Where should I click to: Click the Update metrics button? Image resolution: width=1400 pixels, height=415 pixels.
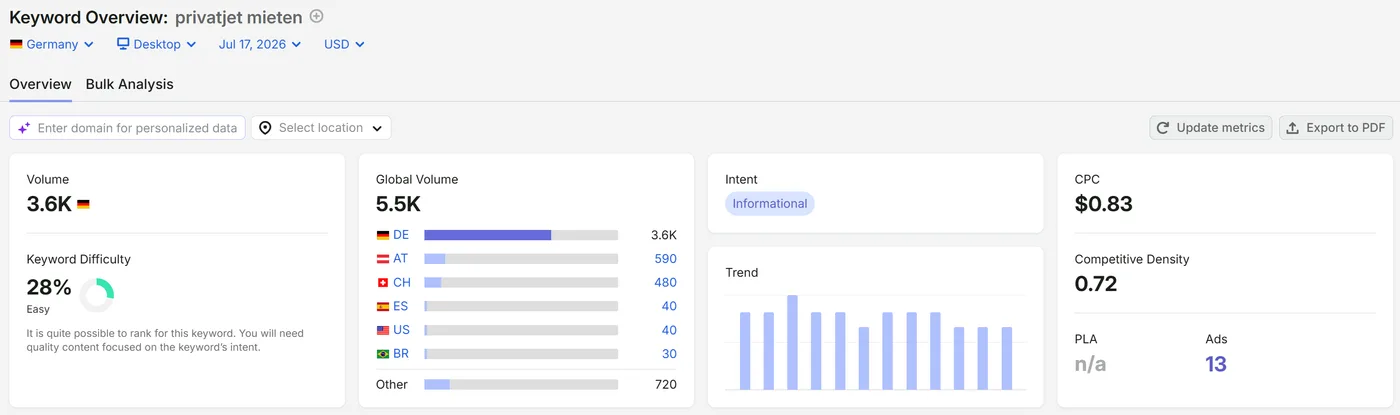[1211, 128]
